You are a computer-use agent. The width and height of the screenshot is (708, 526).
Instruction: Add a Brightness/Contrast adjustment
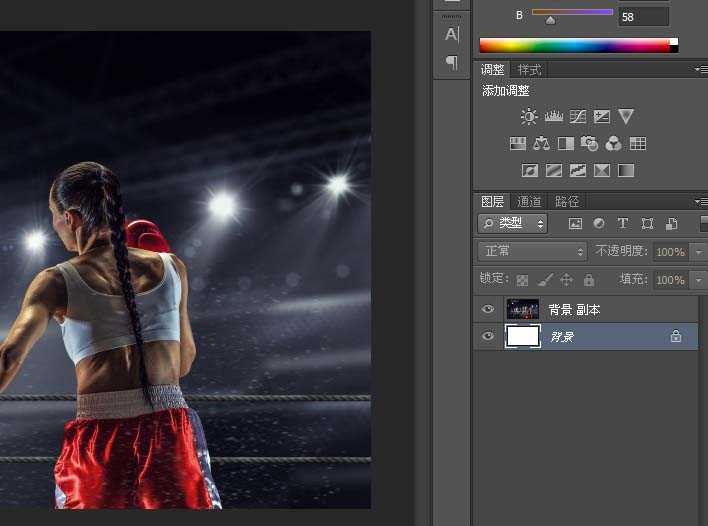pos(529,117)
